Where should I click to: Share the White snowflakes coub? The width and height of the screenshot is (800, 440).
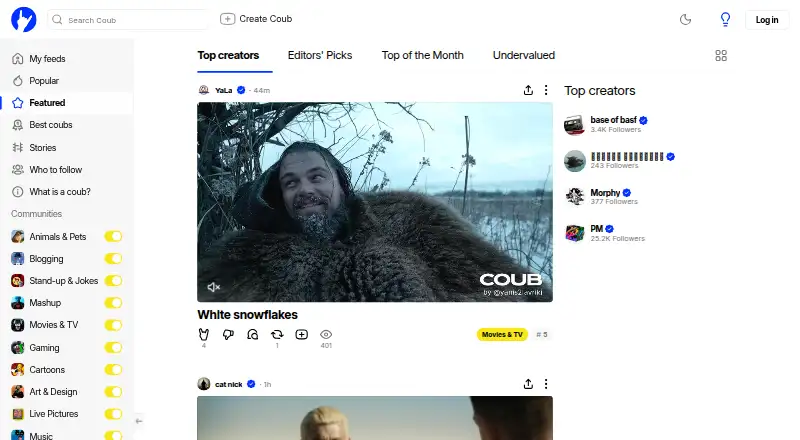[x=528, y=90]
